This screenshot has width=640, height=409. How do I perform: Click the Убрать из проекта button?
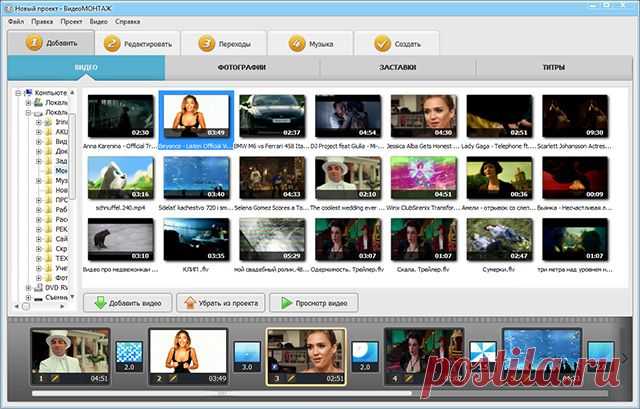coord(220,303)
